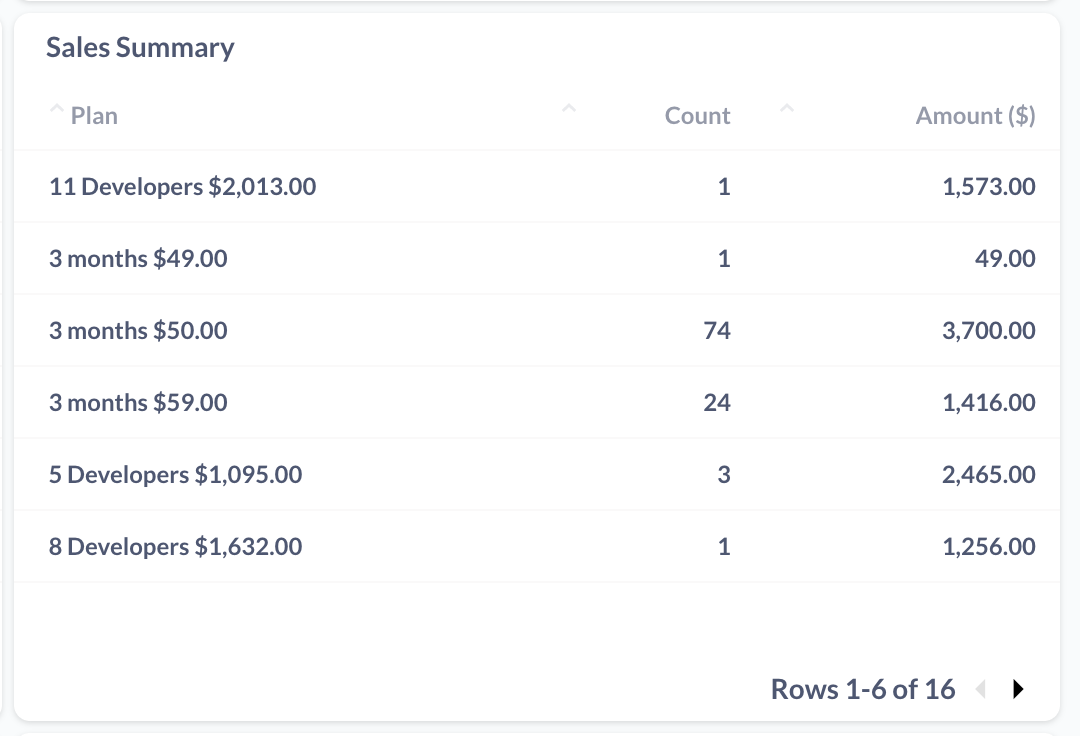Click the sort chevron for Count column

[569, 108]
